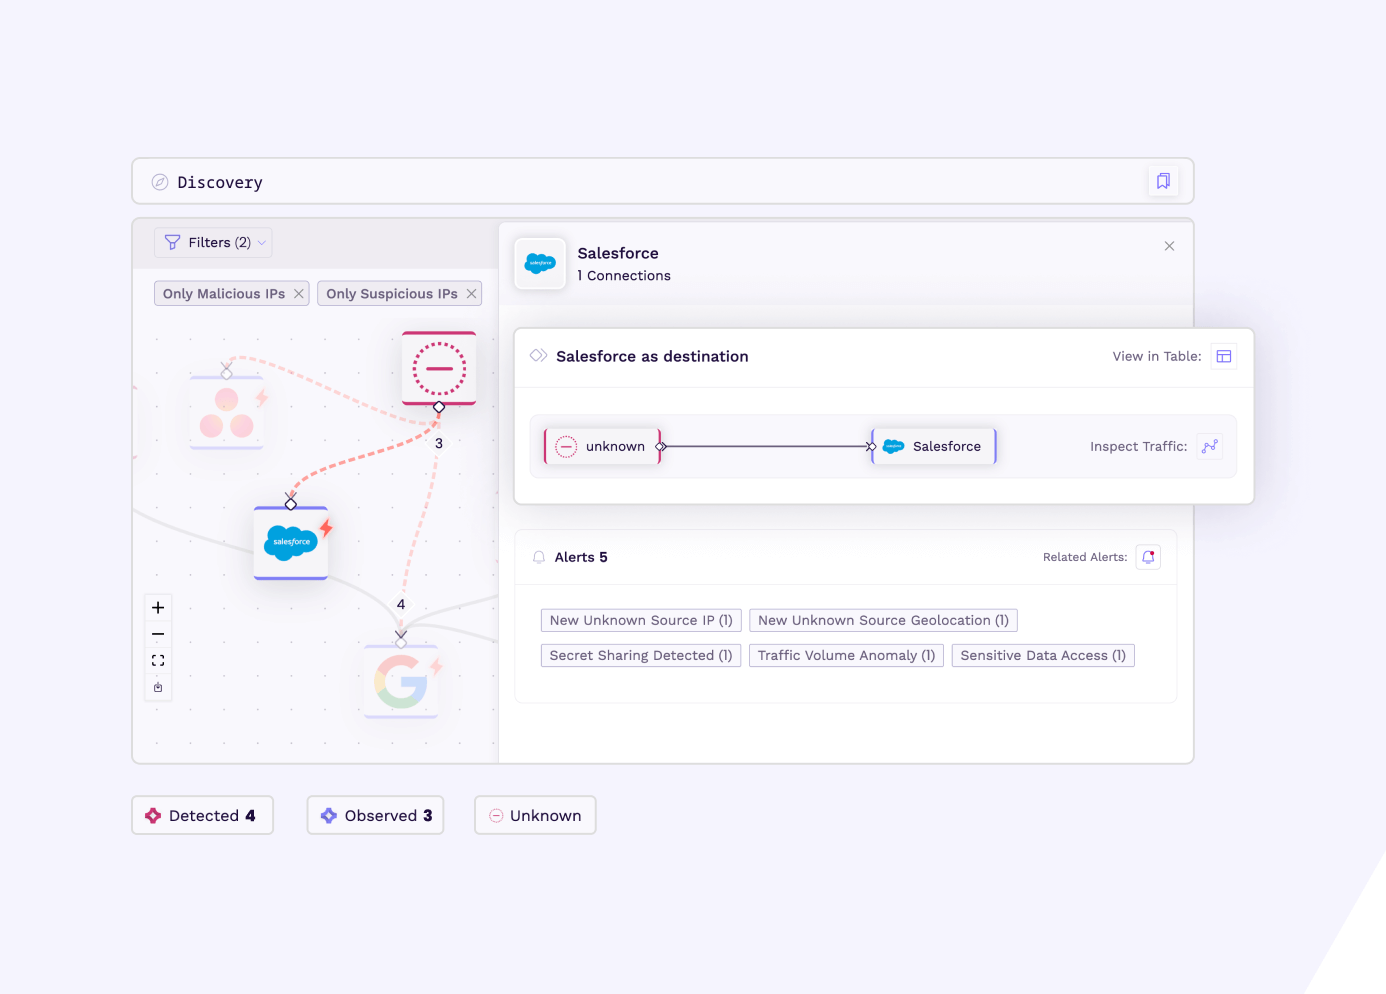Click the funnel filter icon
The height and width of the screenshot is (994, 1386).
tap(172, 242)
